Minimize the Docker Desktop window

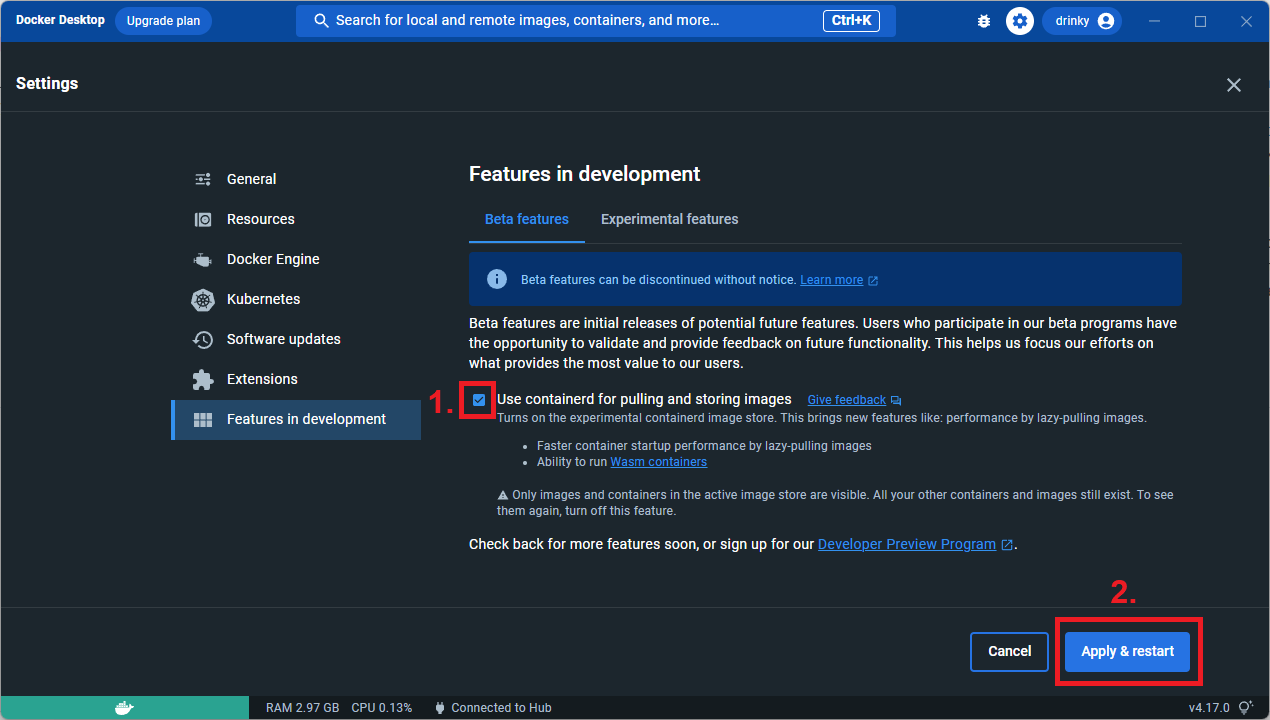1156,21
